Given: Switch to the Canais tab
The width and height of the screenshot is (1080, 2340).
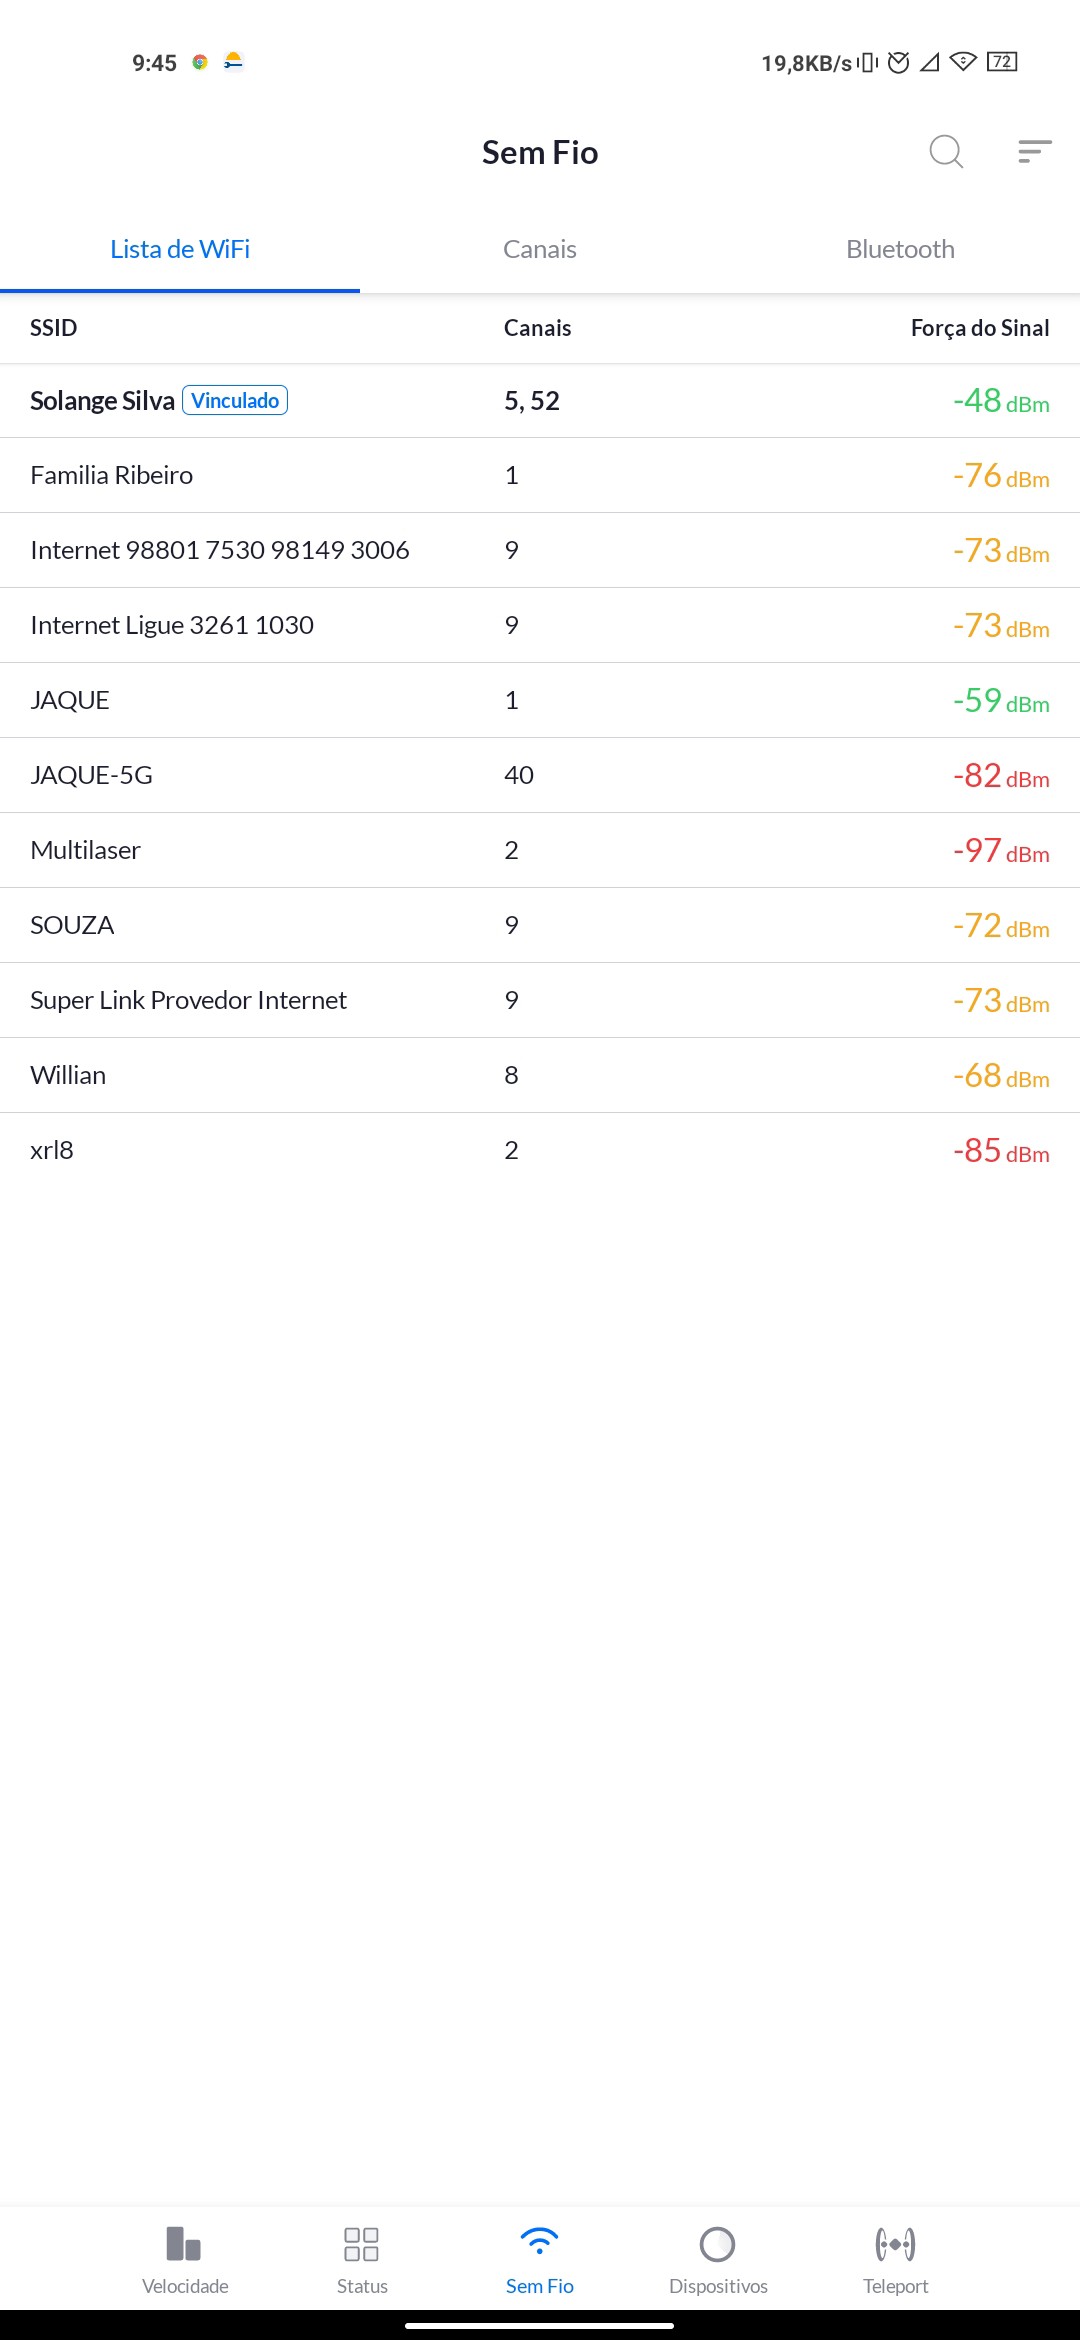Looking at the screenshot, I should (x=540, y=249).
